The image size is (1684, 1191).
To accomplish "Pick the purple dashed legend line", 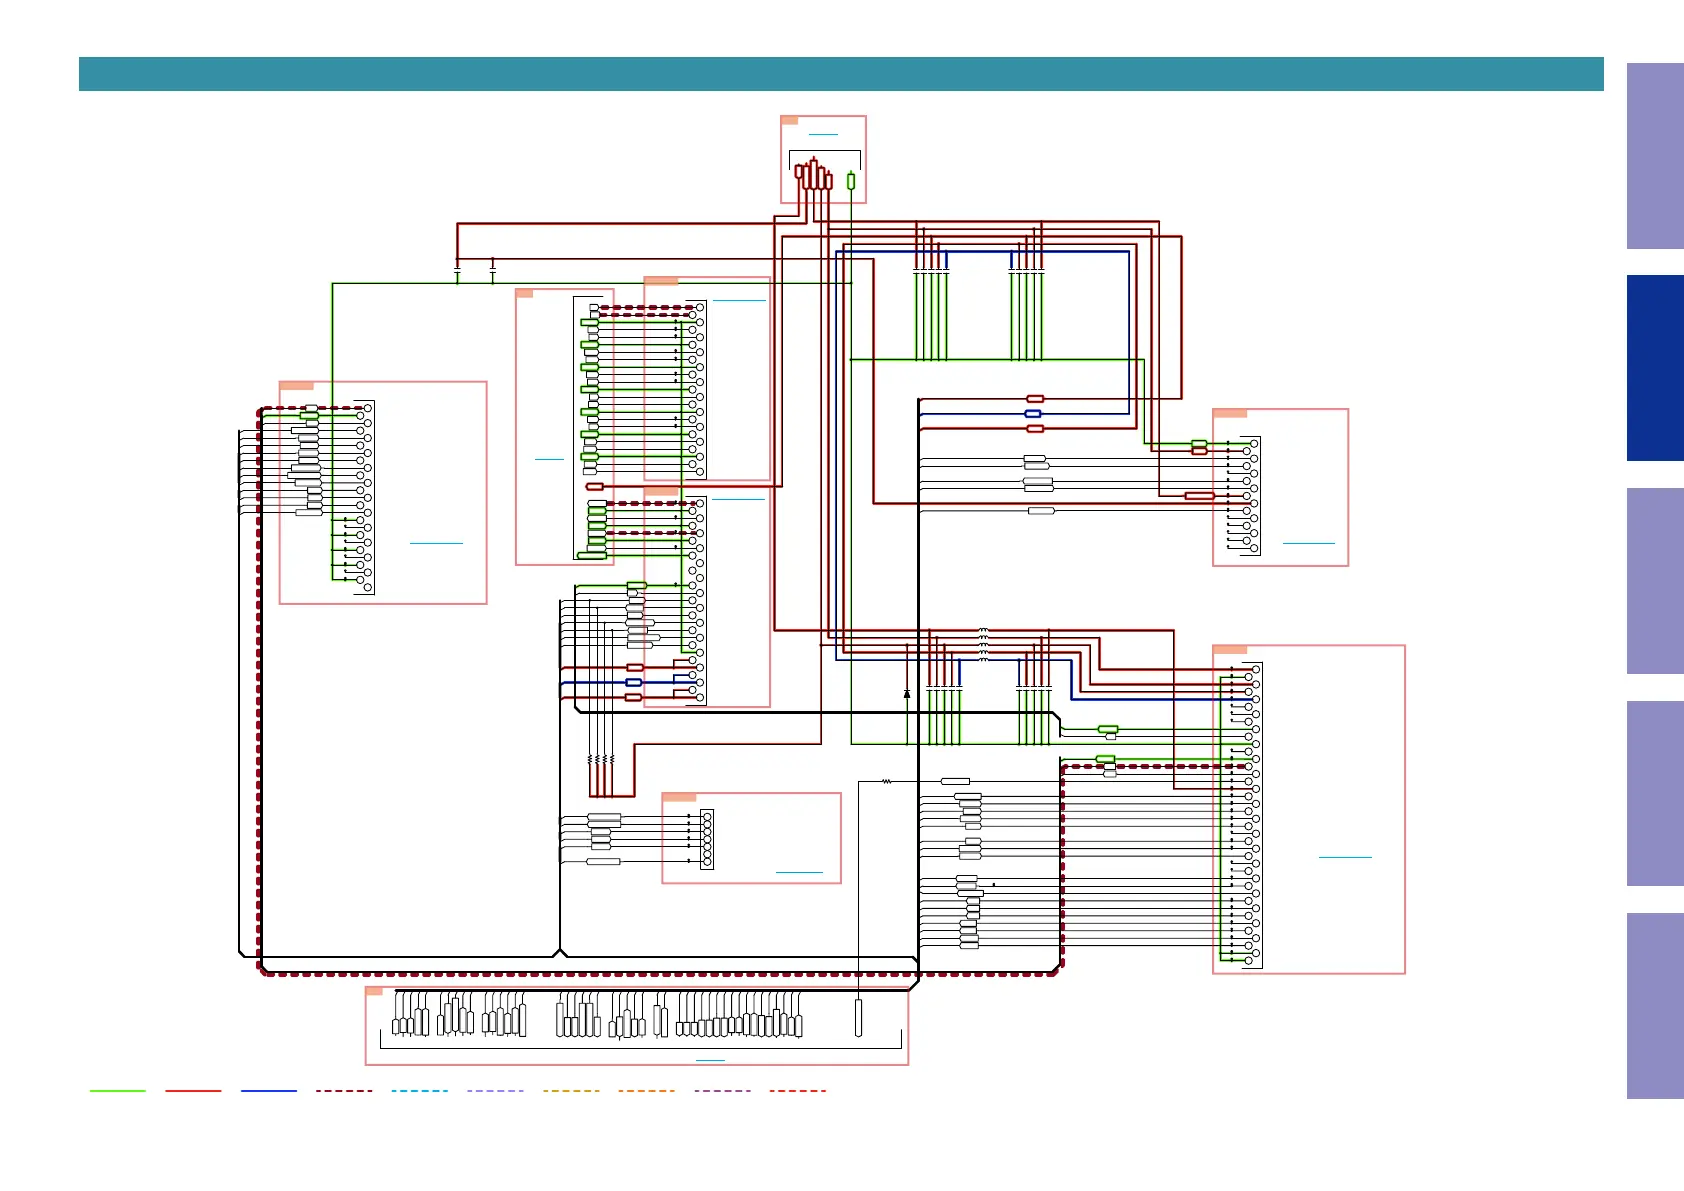I will pos(722,1091).
